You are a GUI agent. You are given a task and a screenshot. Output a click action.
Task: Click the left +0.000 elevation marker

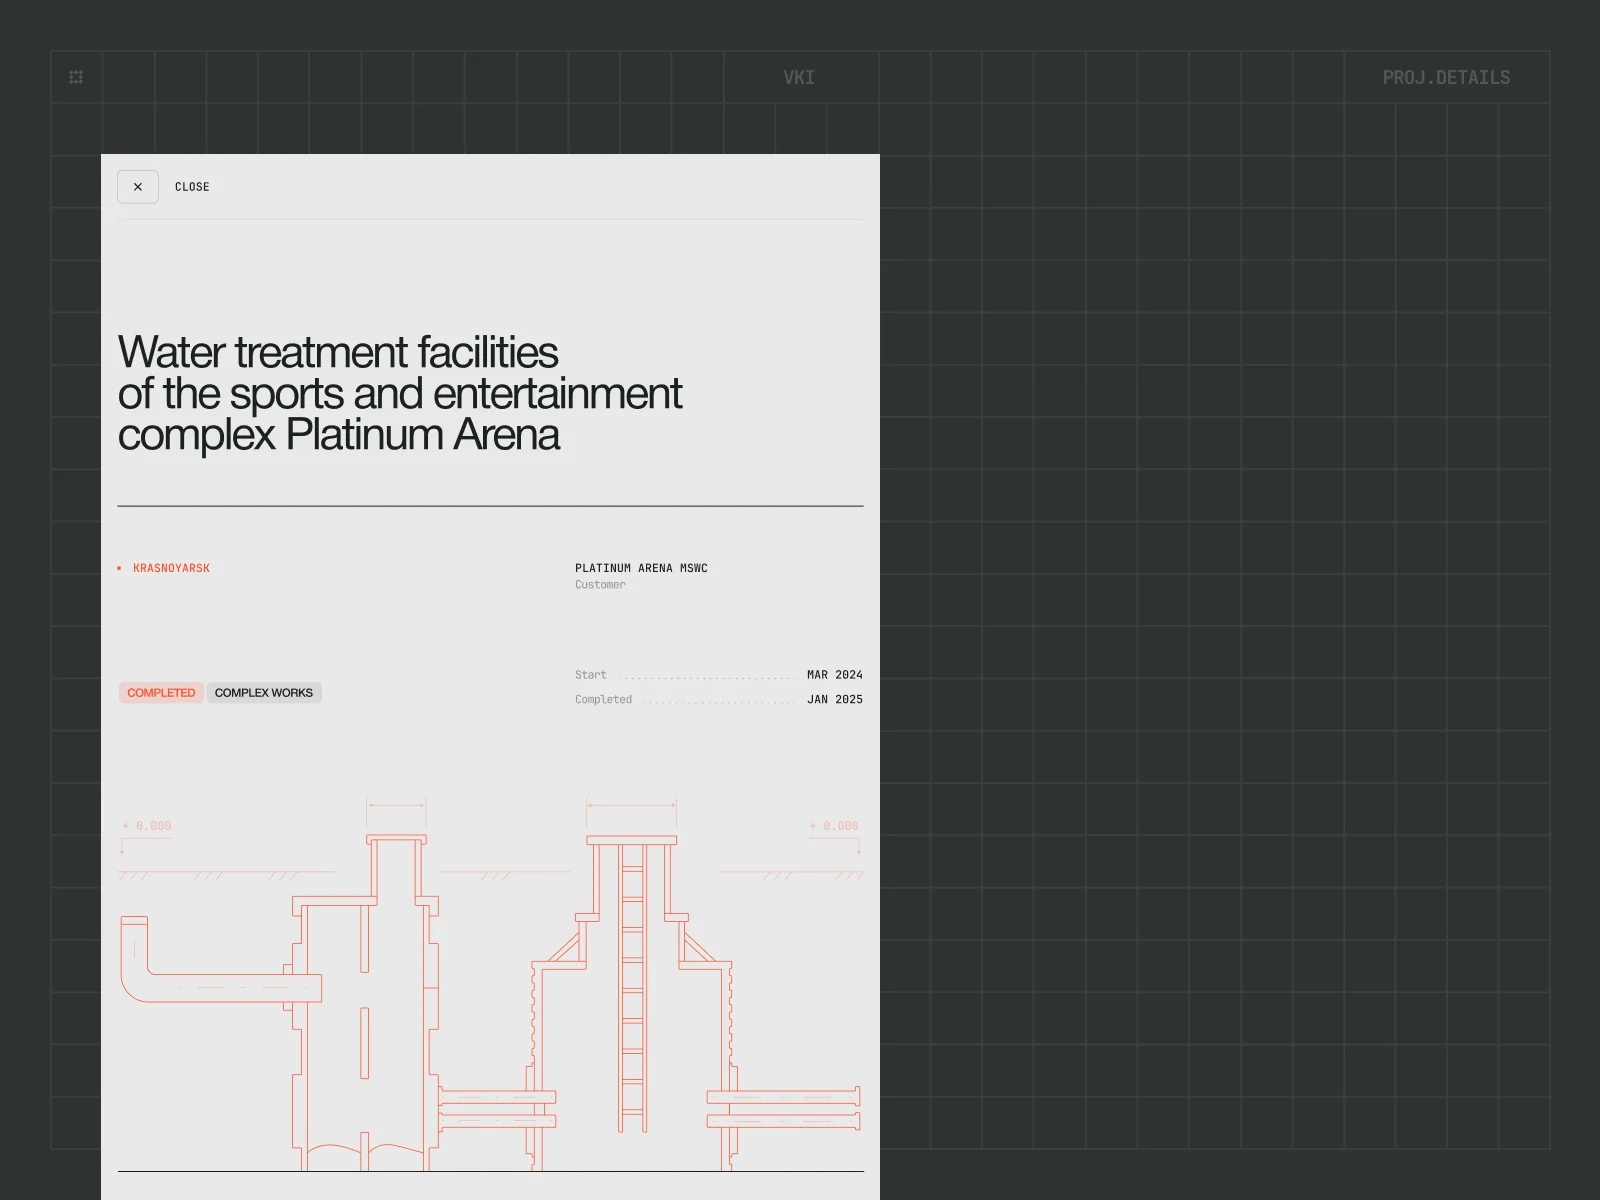tap(147, 826)
